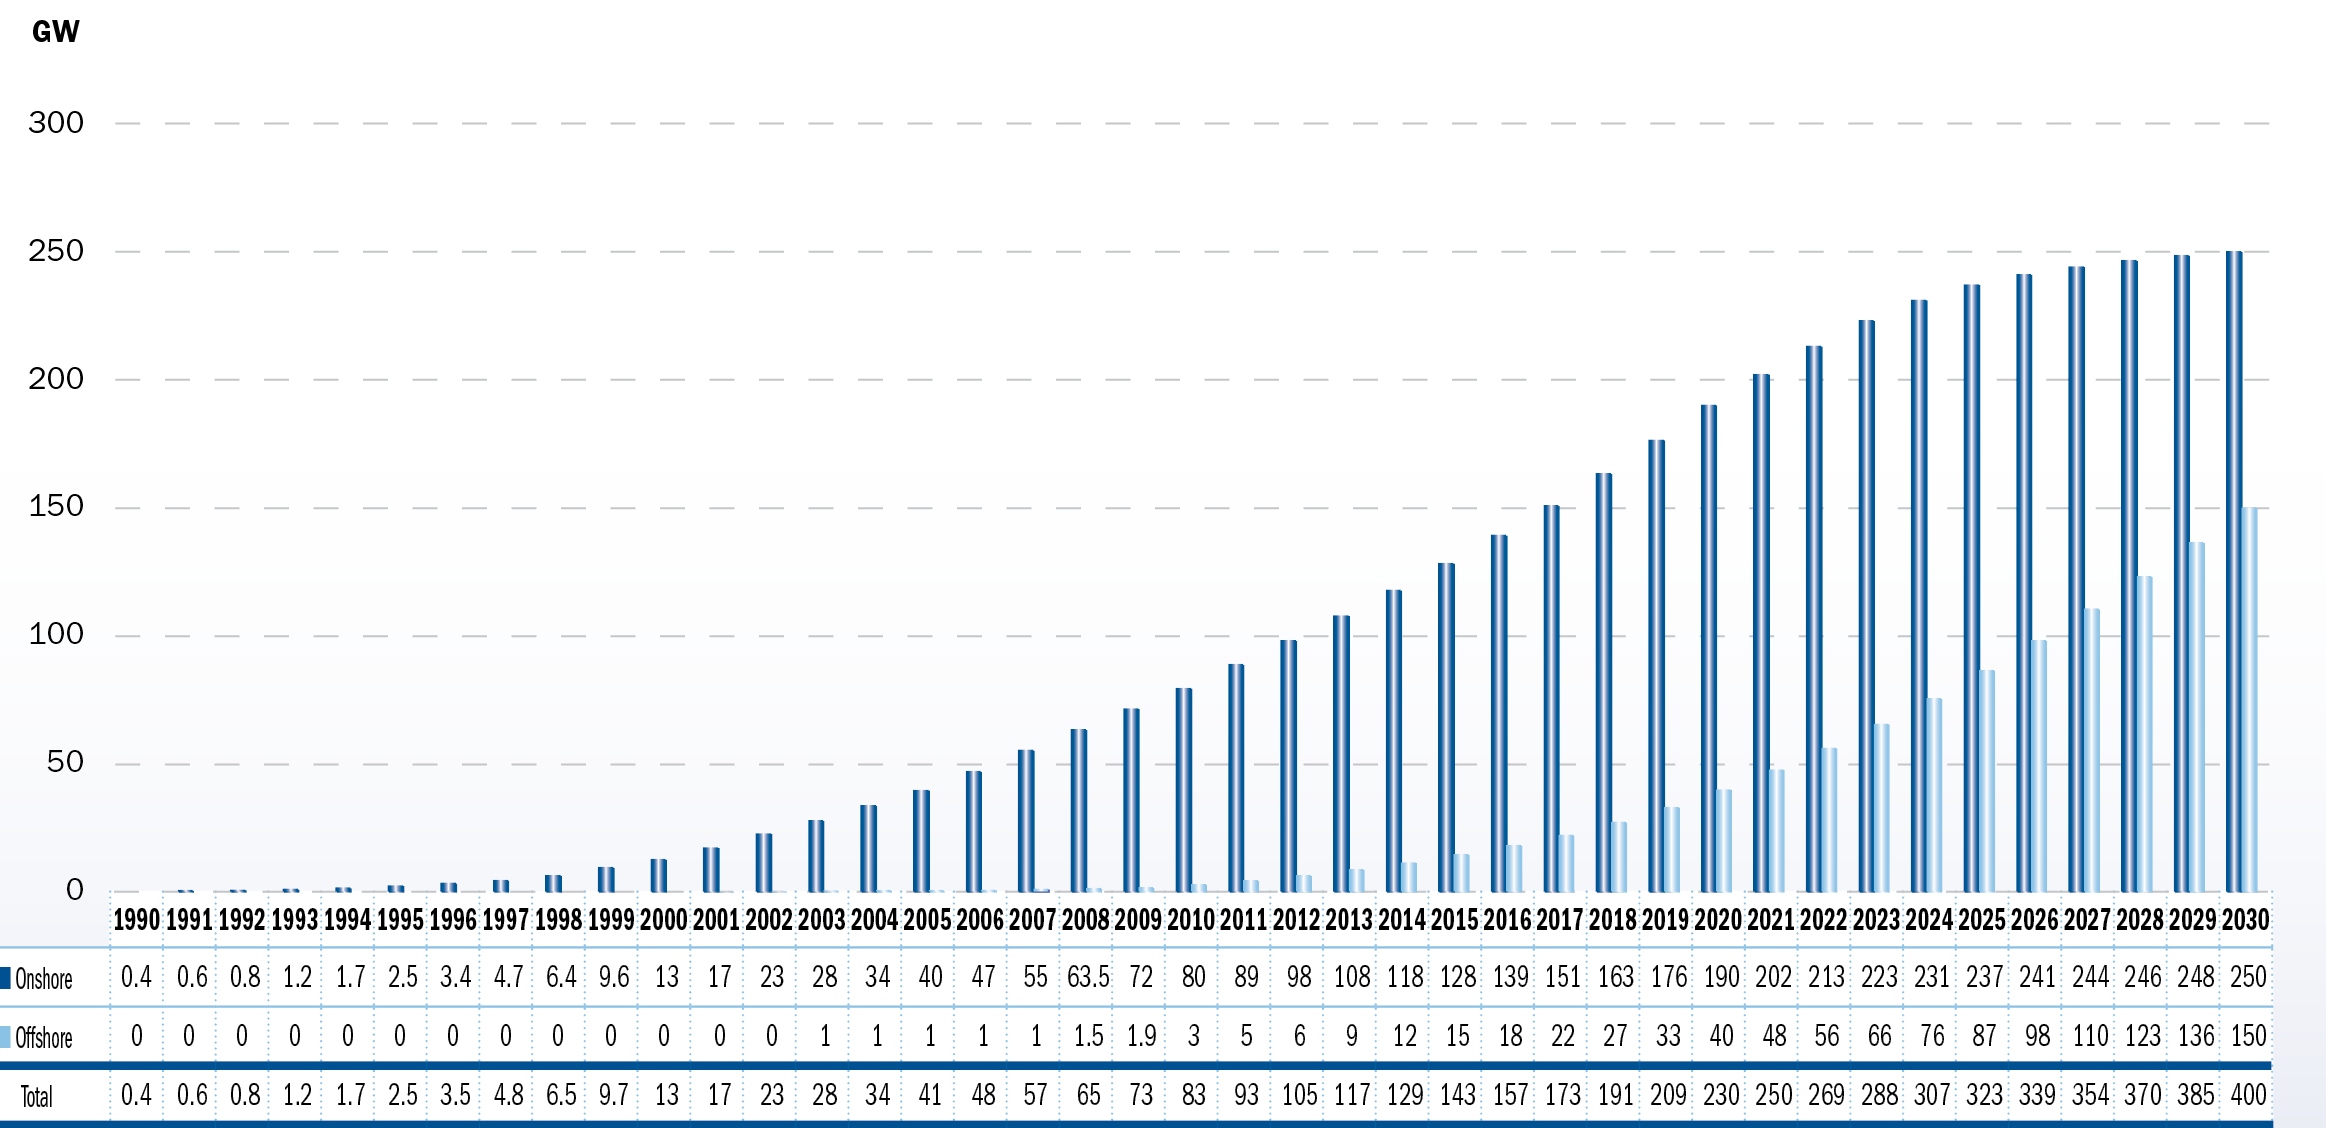Select the Offshore row label
The height and width of the screenshot is (1128, 2326).
point(44,1038)
